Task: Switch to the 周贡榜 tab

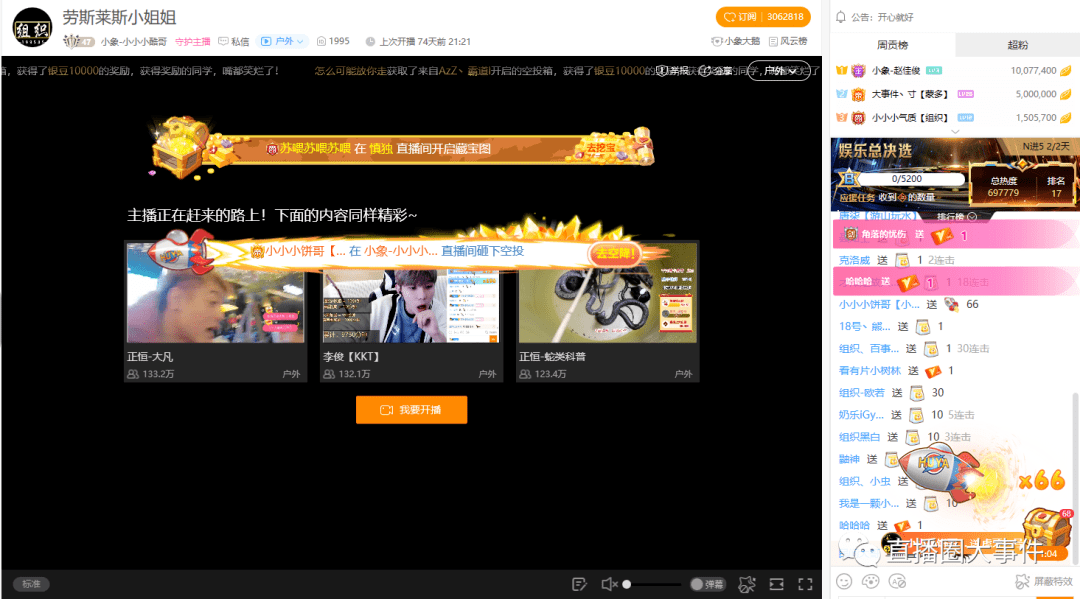Action: pyautogui.click(x=892, y=45)
